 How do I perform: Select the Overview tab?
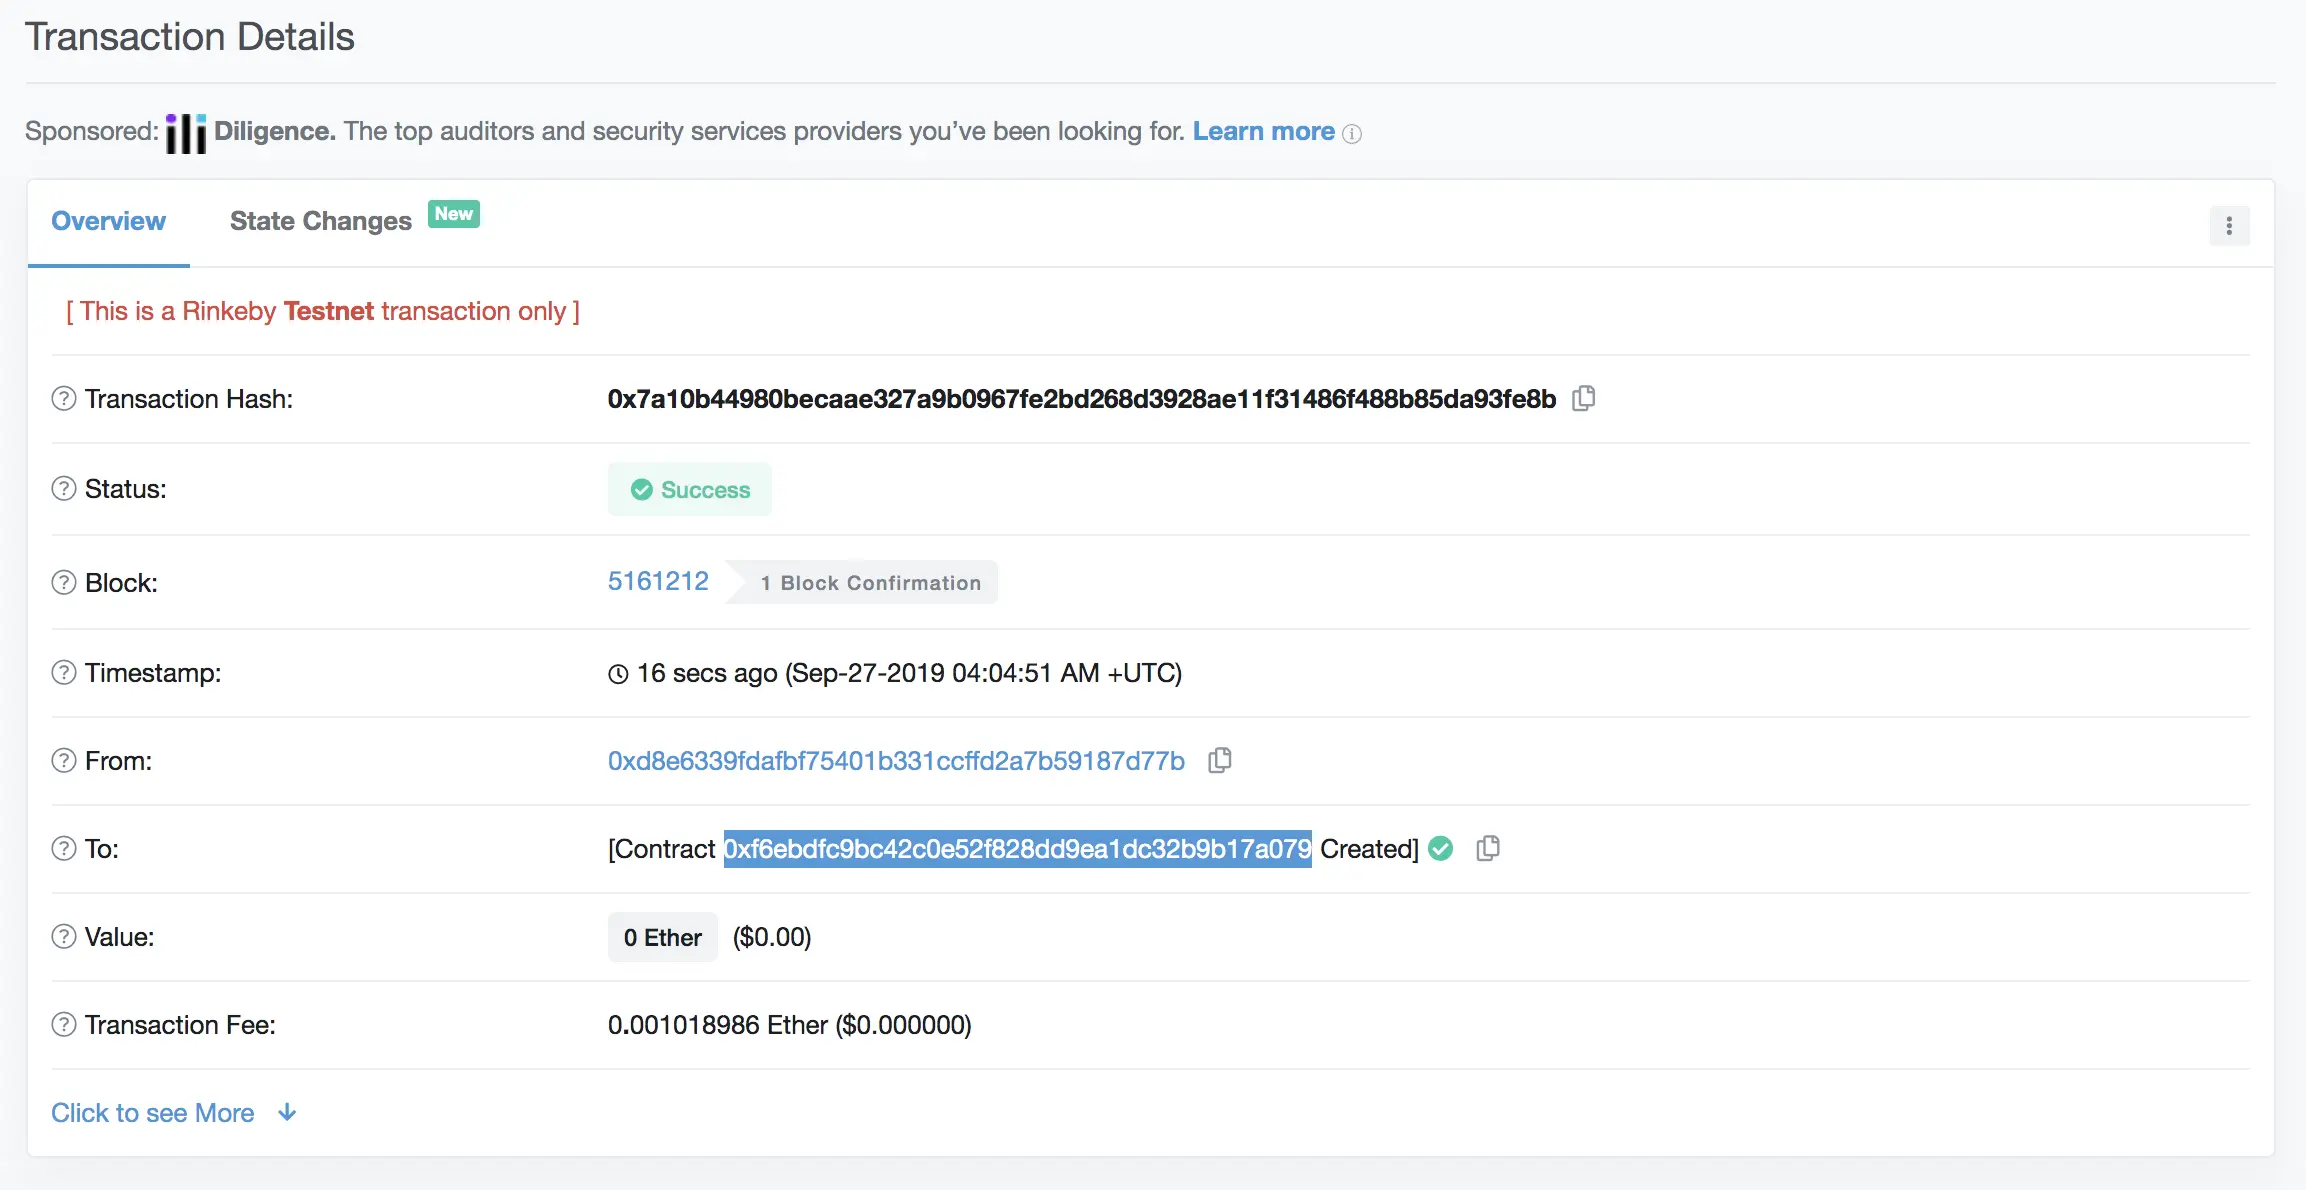click(x=108, y=221)
